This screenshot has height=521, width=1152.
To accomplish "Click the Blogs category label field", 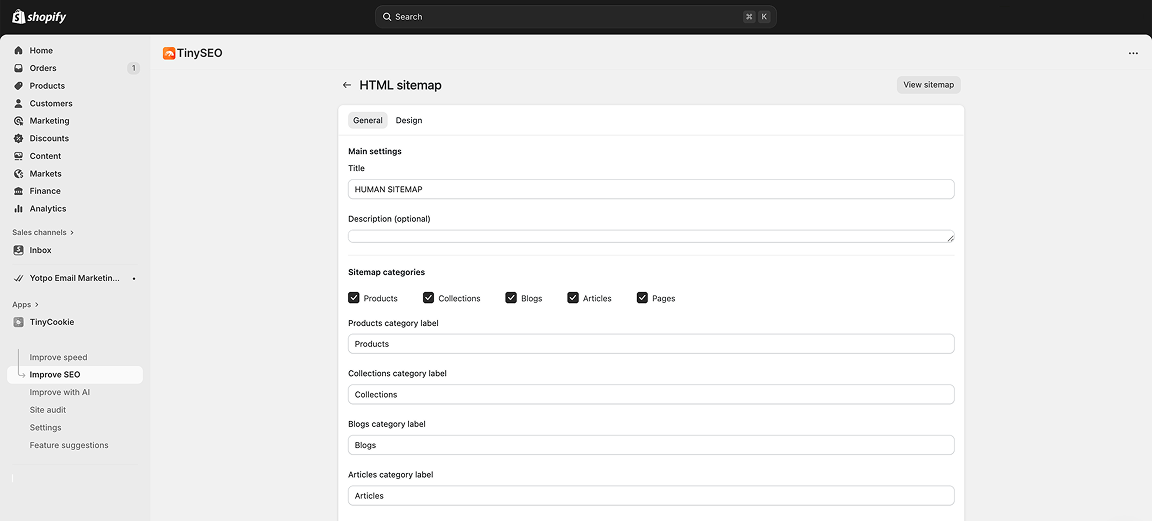I will pos(651,445).
